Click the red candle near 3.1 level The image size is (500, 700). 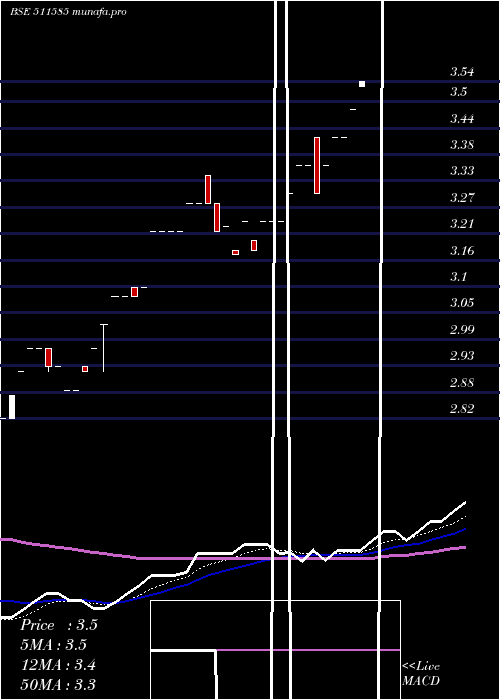(134, 292)
